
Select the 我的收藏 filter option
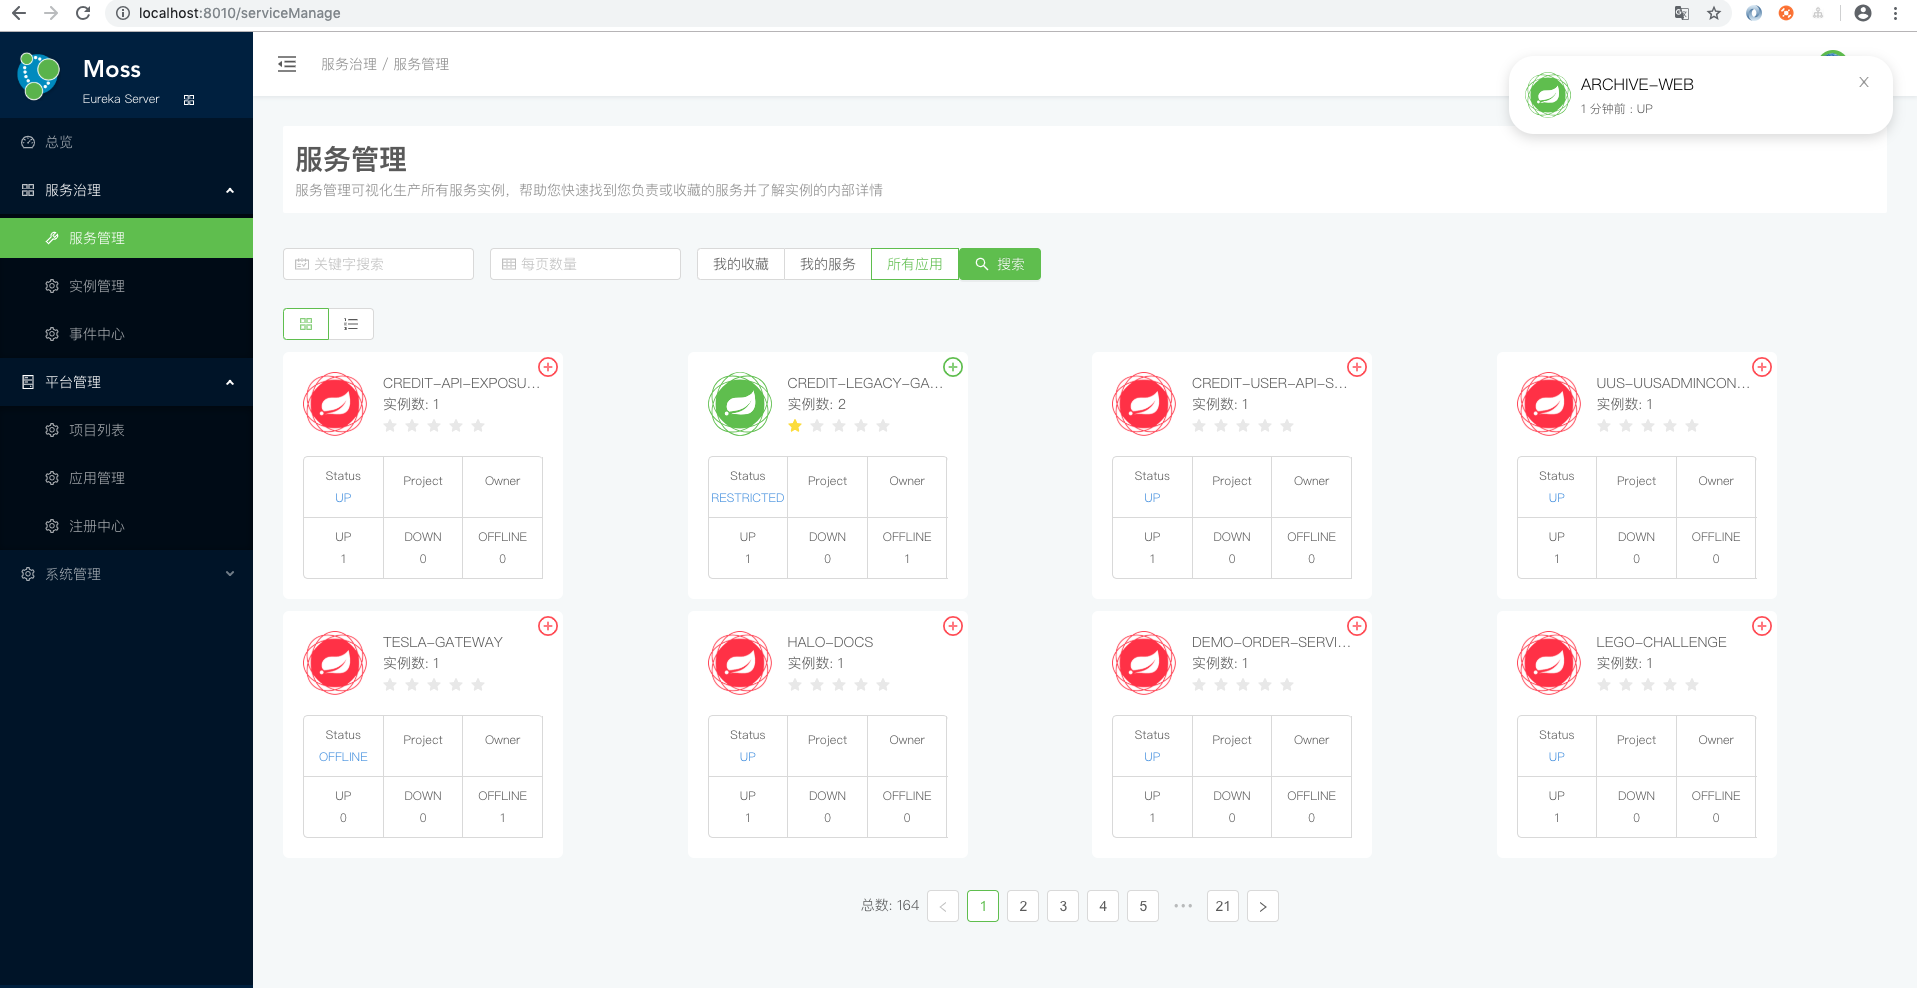pos(741,264)
